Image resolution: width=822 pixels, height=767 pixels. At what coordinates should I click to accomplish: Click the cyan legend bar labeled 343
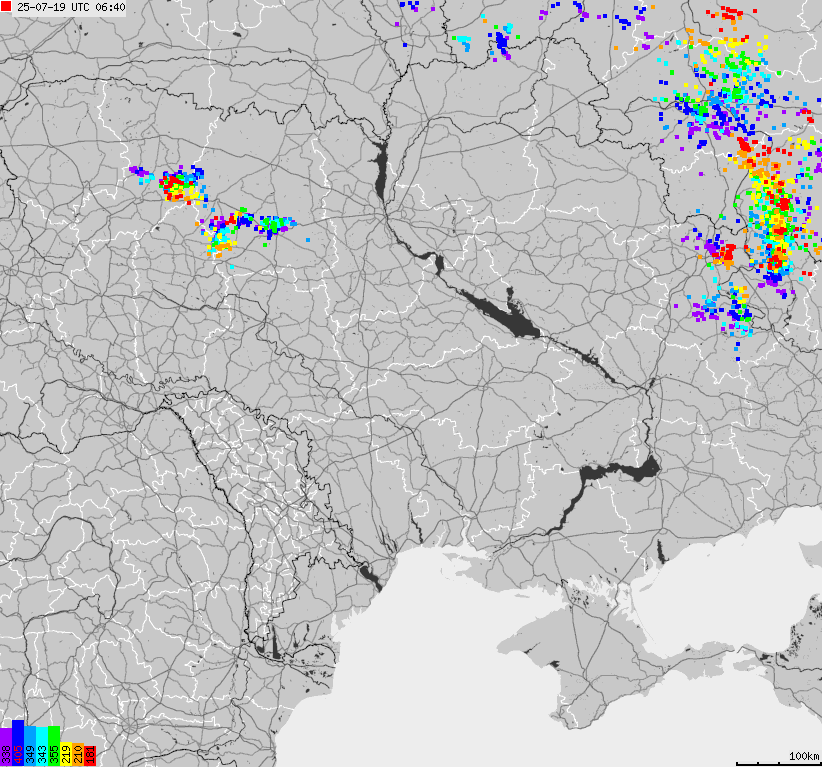tap(42, 747)
